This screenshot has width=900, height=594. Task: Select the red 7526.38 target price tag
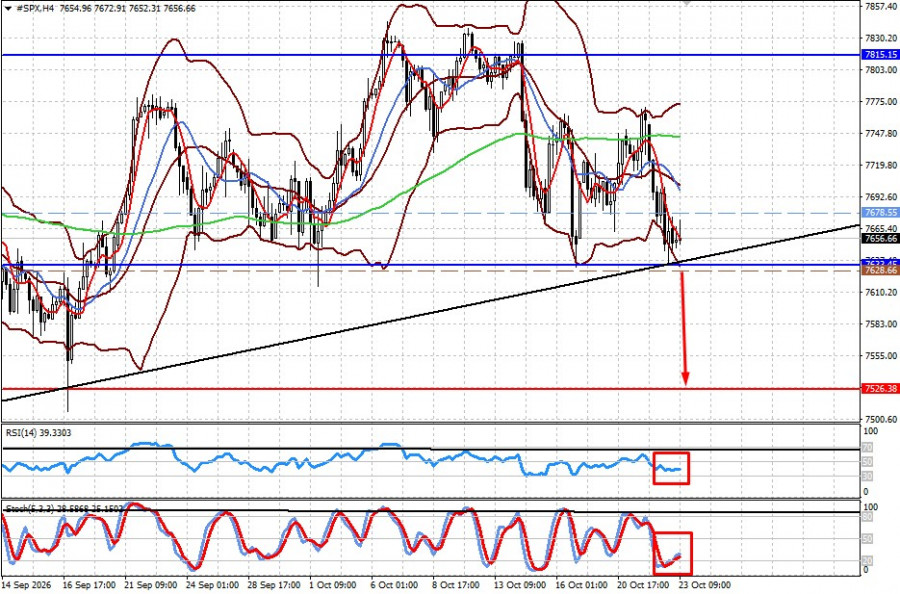coord(880,389)
